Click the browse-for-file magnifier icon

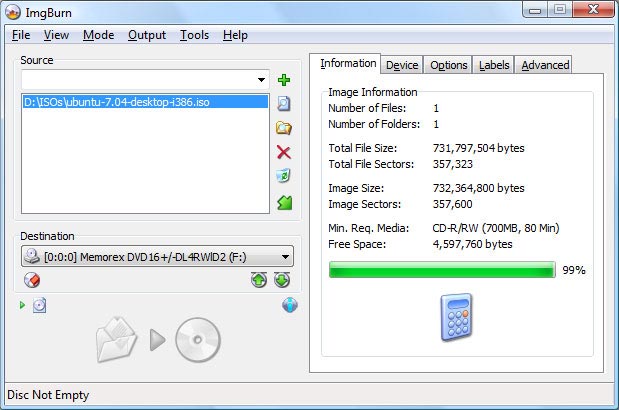click(x=284, y=104)
